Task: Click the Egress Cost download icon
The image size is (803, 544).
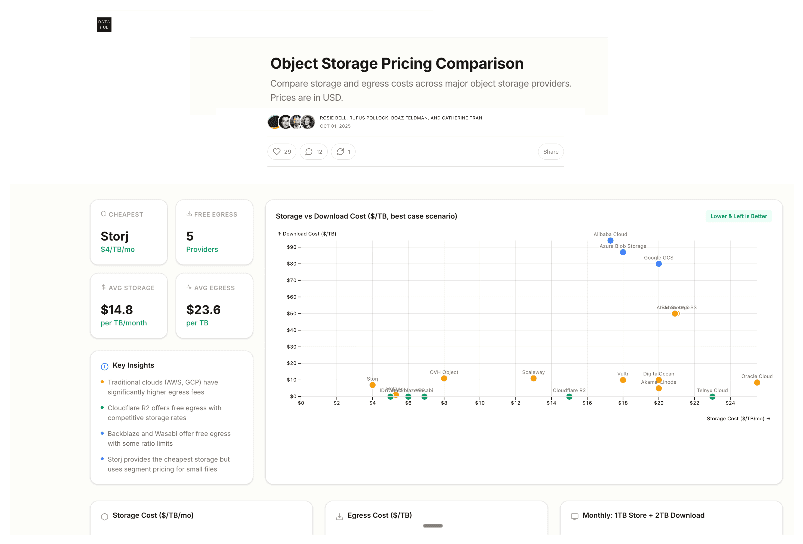Action: 339,516
